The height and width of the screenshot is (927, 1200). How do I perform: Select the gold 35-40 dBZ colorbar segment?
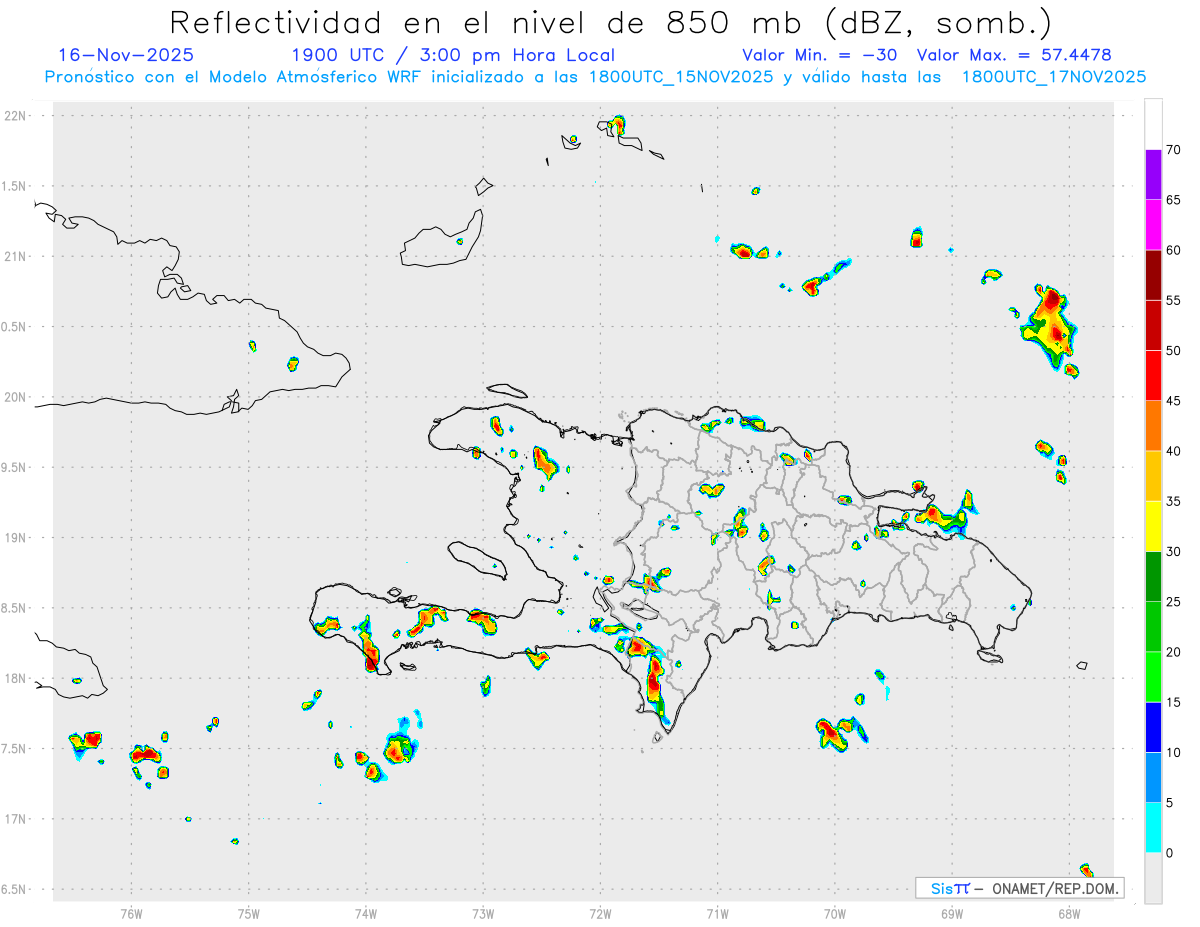1153,476
